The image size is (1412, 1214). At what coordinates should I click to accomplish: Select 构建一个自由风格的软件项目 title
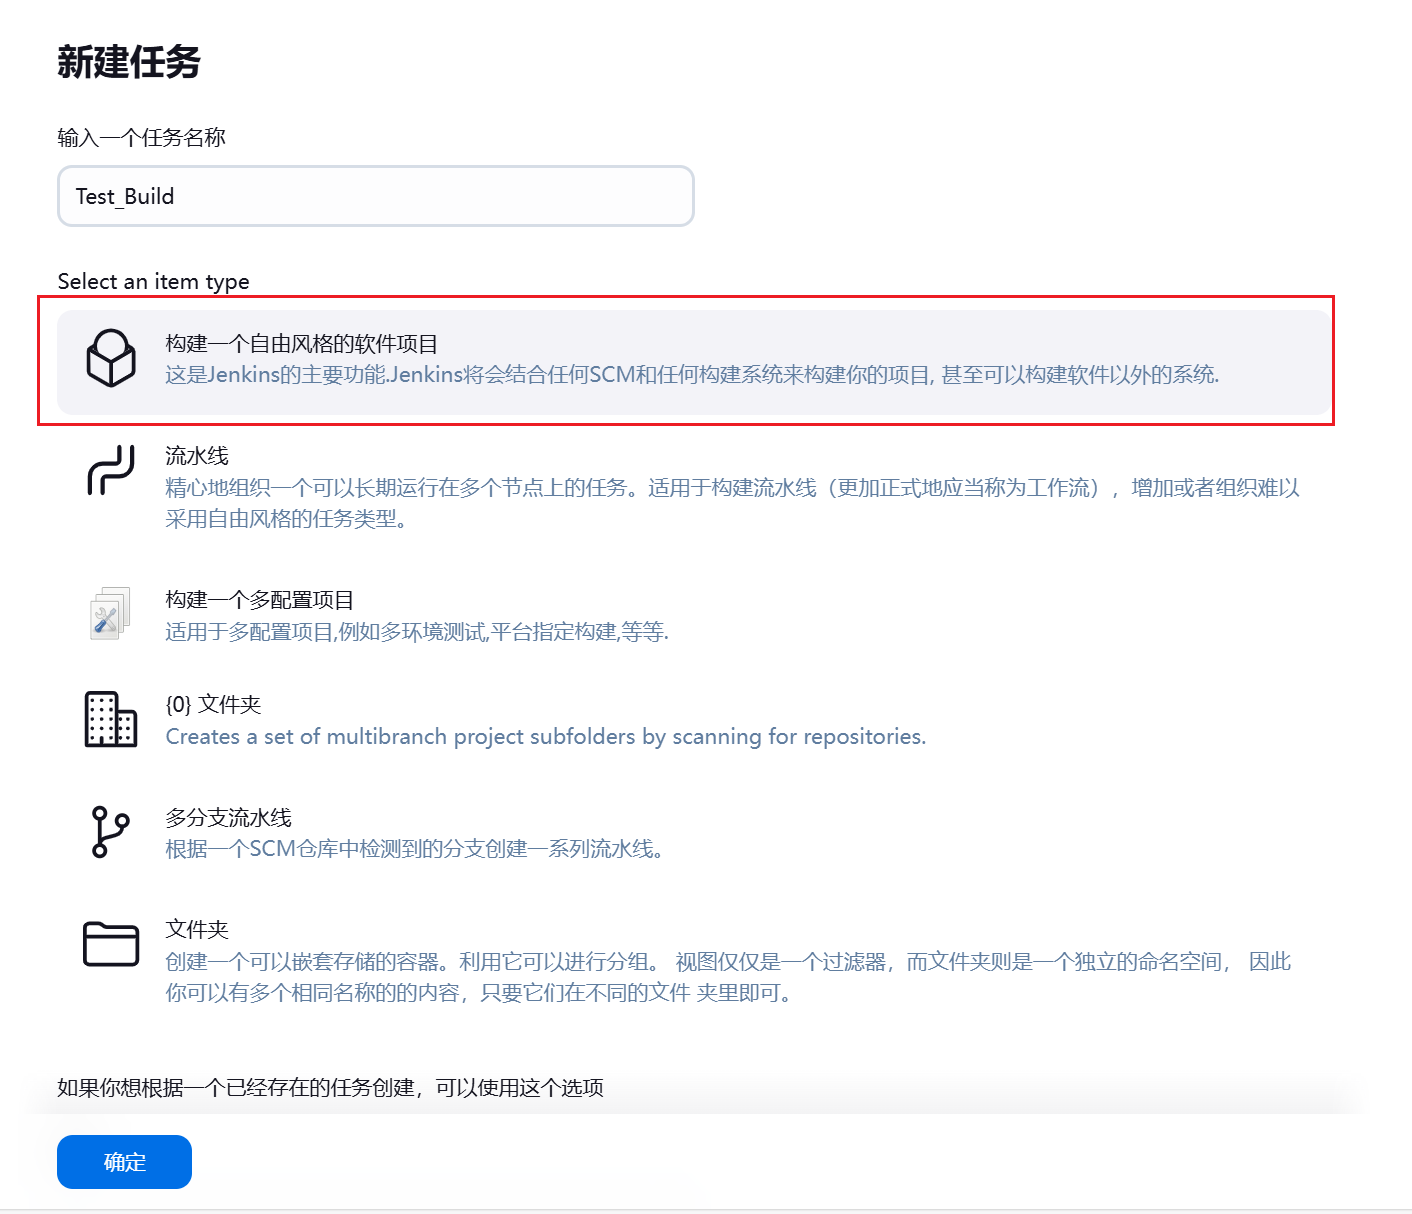pos(302,344)
